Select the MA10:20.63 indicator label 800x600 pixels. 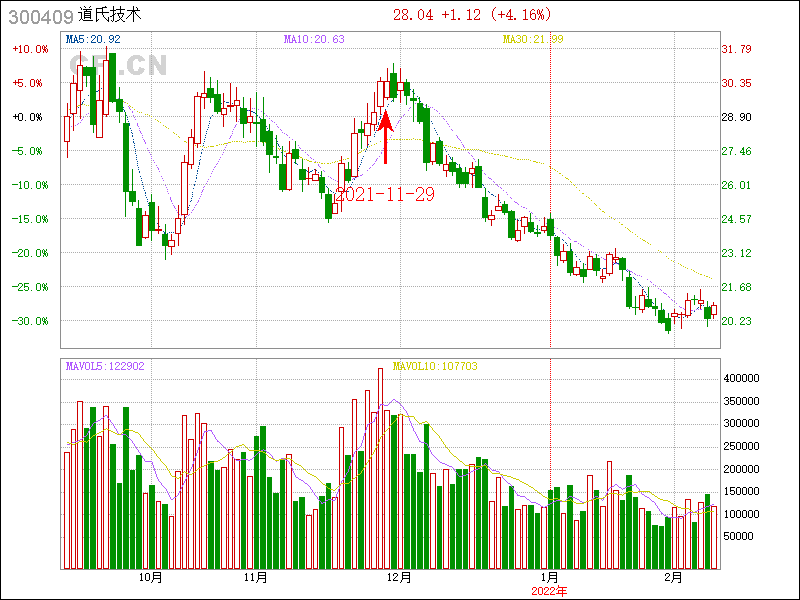314,39
